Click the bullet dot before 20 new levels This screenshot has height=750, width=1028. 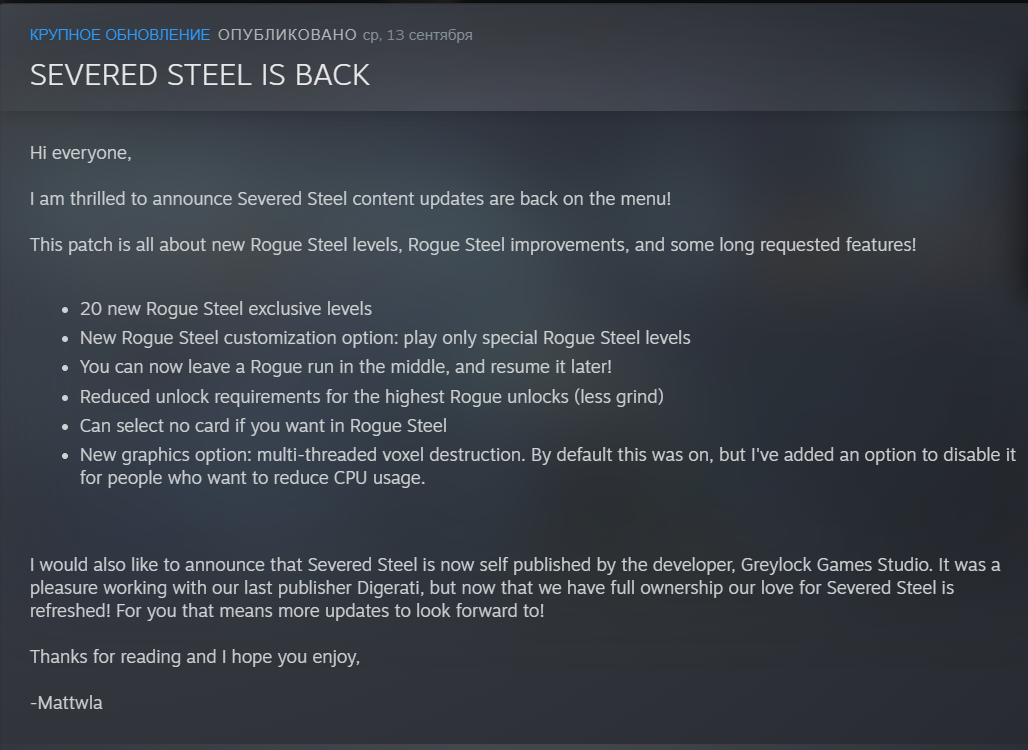tap(65, 309)
